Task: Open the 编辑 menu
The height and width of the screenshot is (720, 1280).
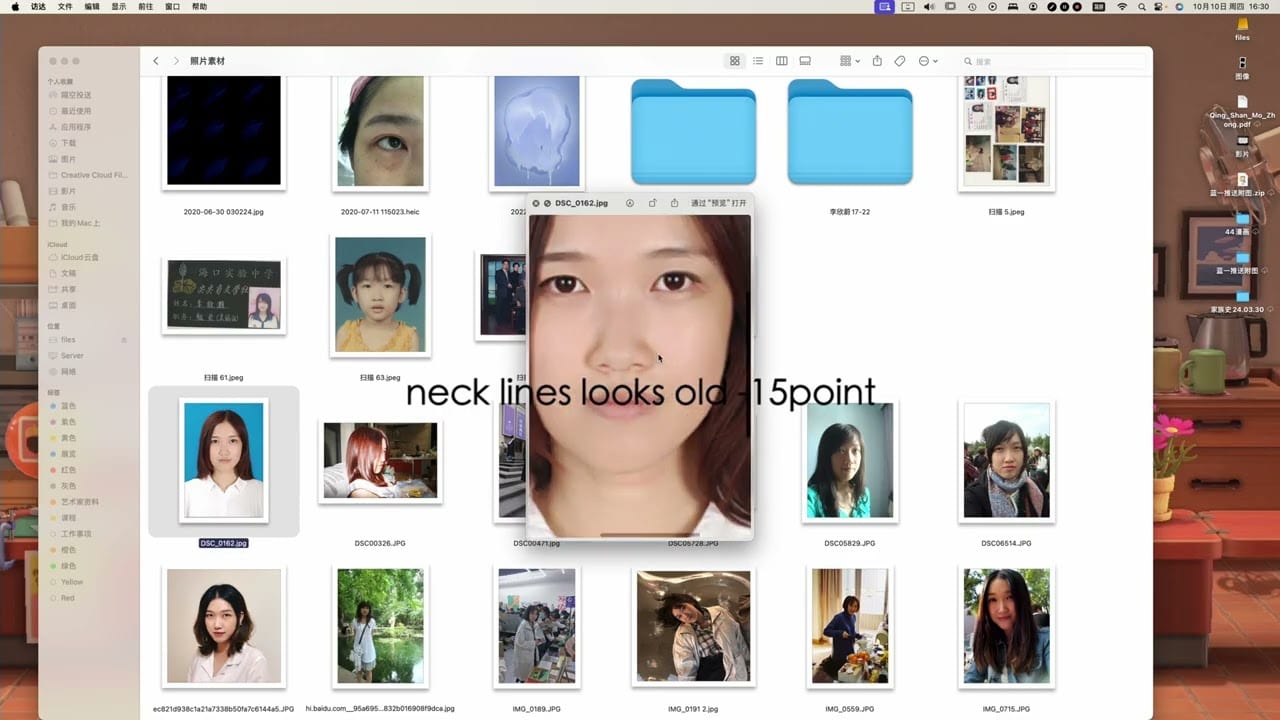Action: [x=92, y=7]
